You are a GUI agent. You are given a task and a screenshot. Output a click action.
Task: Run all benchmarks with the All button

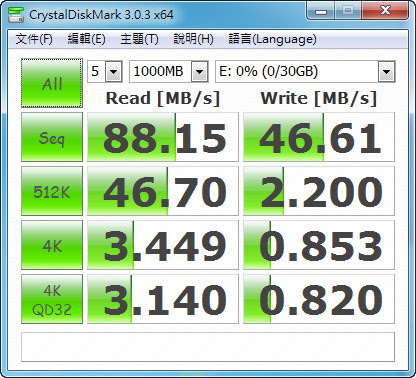[x=52, y=83]
